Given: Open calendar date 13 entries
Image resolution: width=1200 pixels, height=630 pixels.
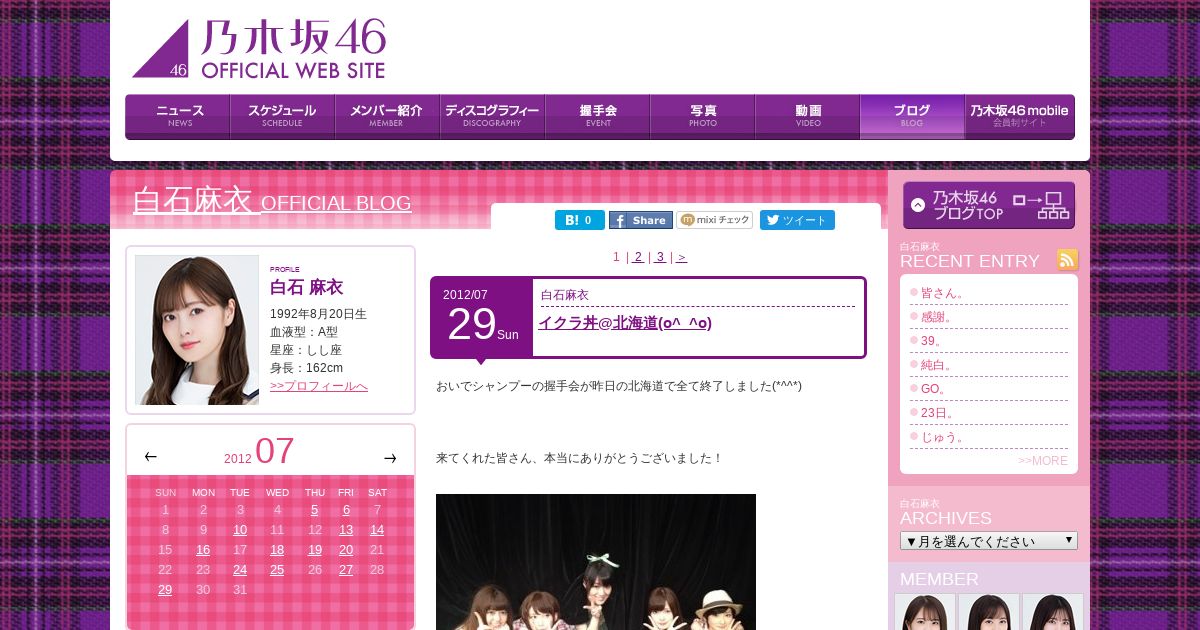Looking at the screenshot, I should point(346,530).
